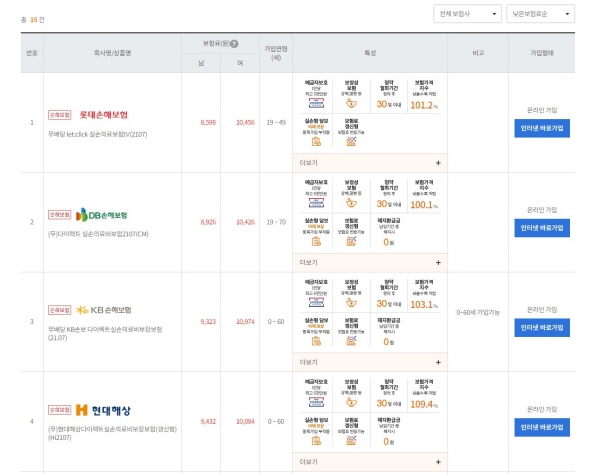Click the 손해보험 badge beside DB손해보험 logo
Viewport: 600px width, 474px height.
click(59, 215)
